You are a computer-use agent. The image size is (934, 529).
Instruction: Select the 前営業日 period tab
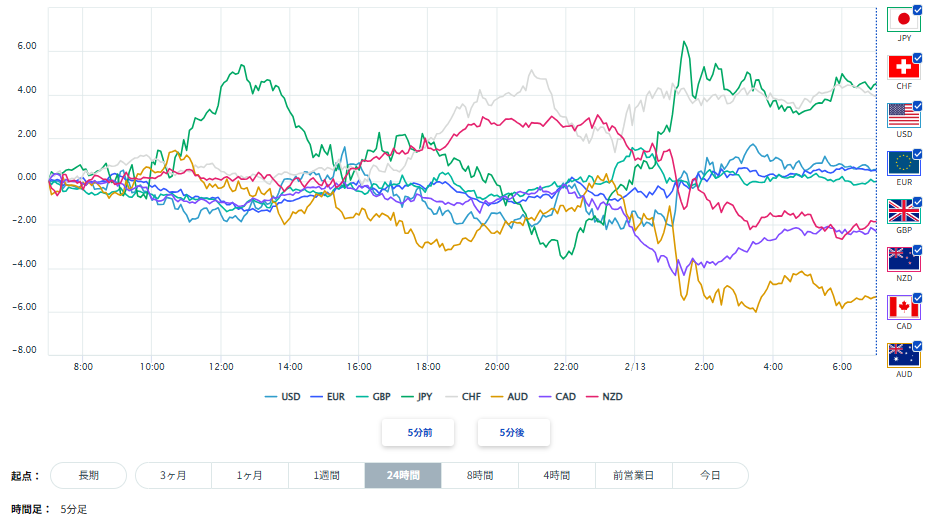(x=634, y=475)
